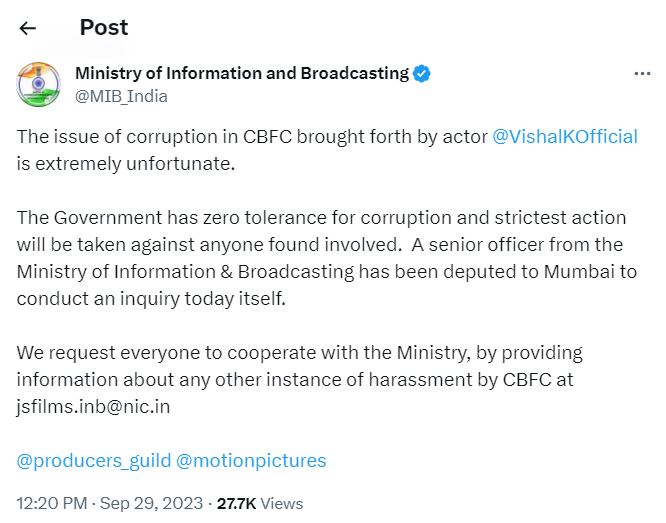Go back using the left arrow
The image size is (666, 523).
(28, 28)
